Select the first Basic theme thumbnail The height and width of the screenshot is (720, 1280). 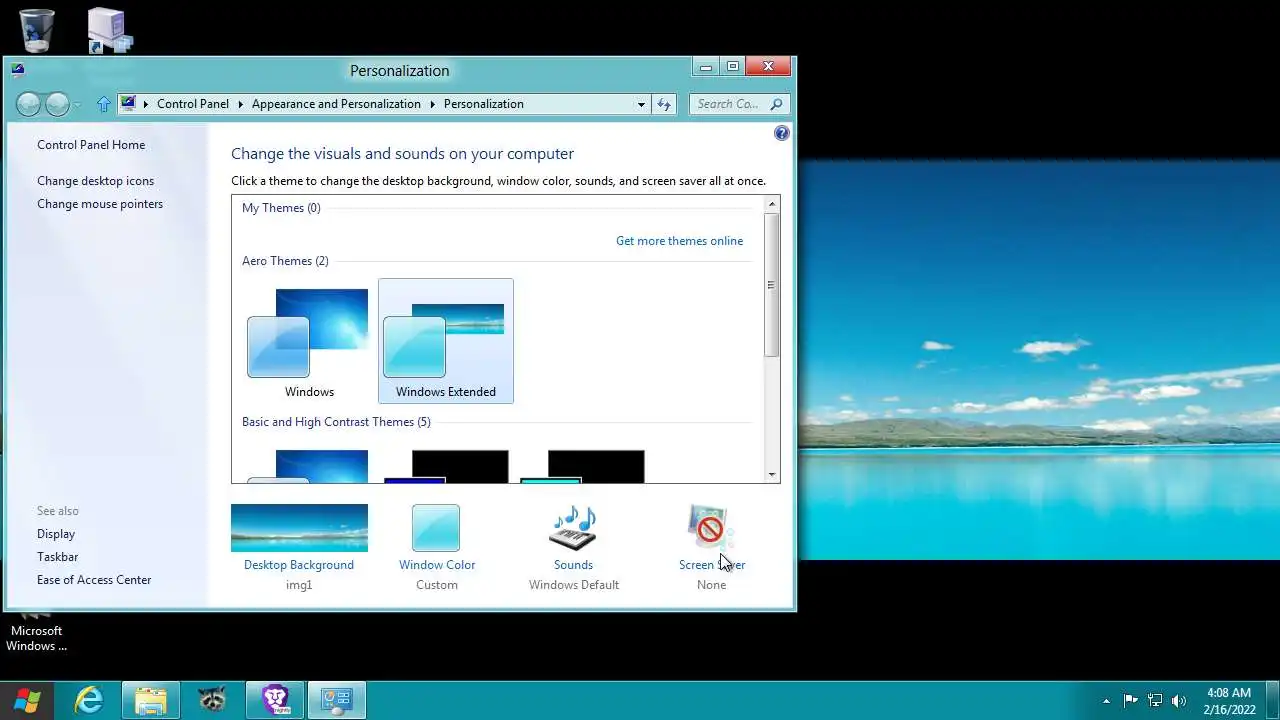click(x=308, y=466)
